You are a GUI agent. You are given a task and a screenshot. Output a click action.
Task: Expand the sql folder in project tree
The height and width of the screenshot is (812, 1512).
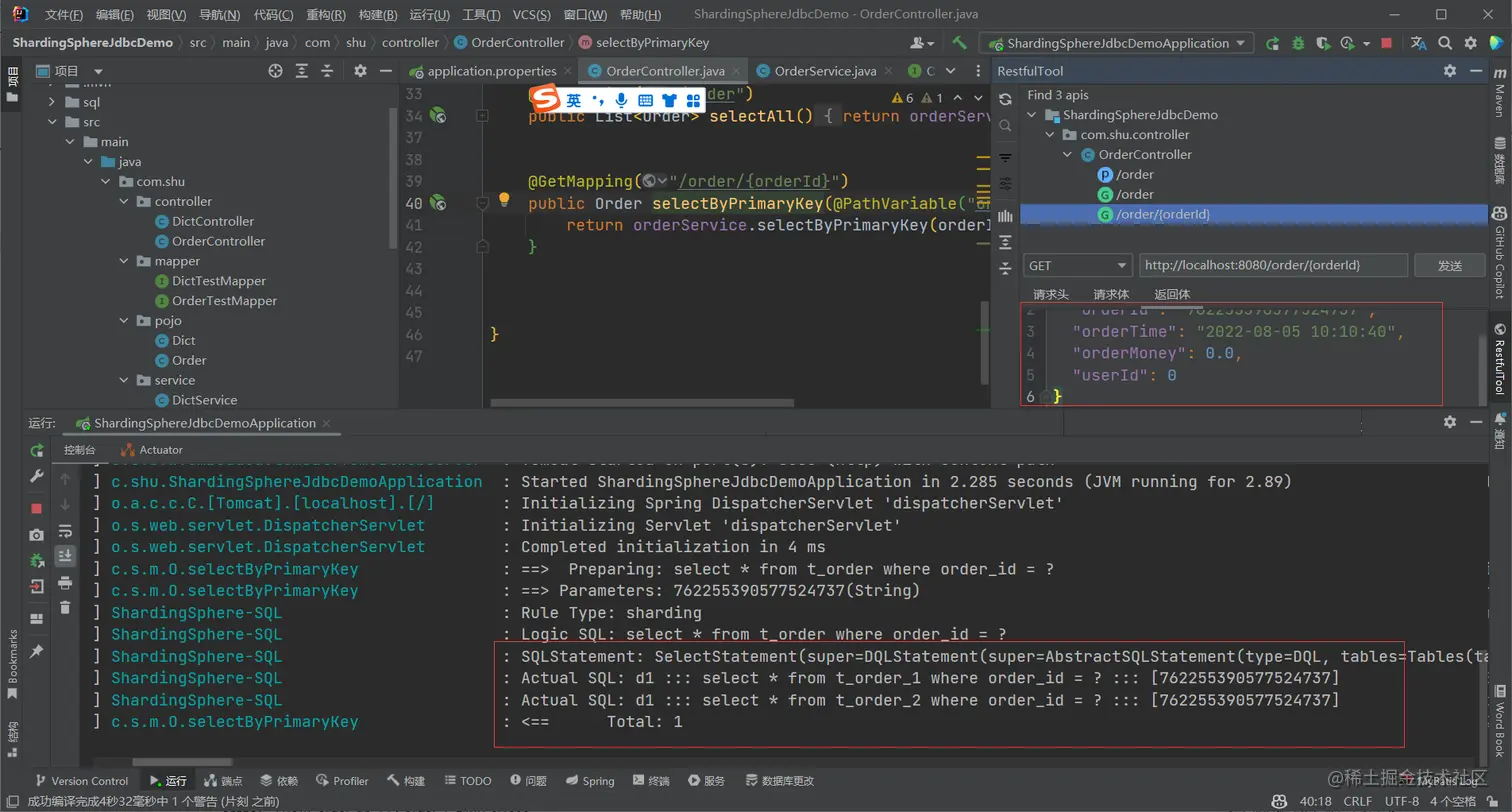51,102
